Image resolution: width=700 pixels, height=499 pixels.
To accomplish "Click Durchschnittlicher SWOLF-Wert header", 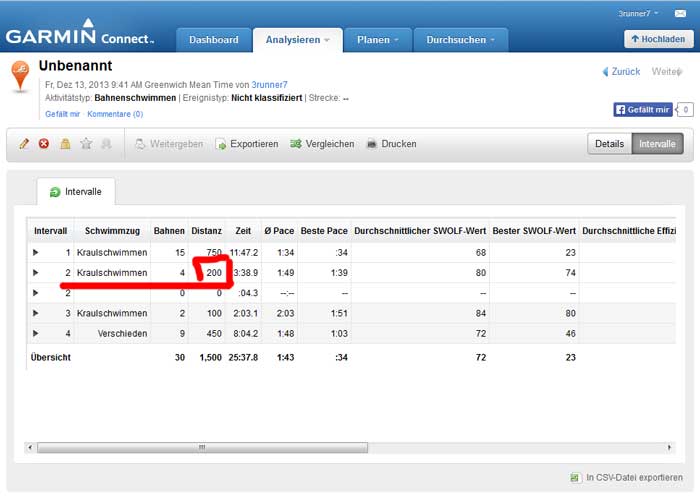I will pyautogui.click(x=420, y=231).
